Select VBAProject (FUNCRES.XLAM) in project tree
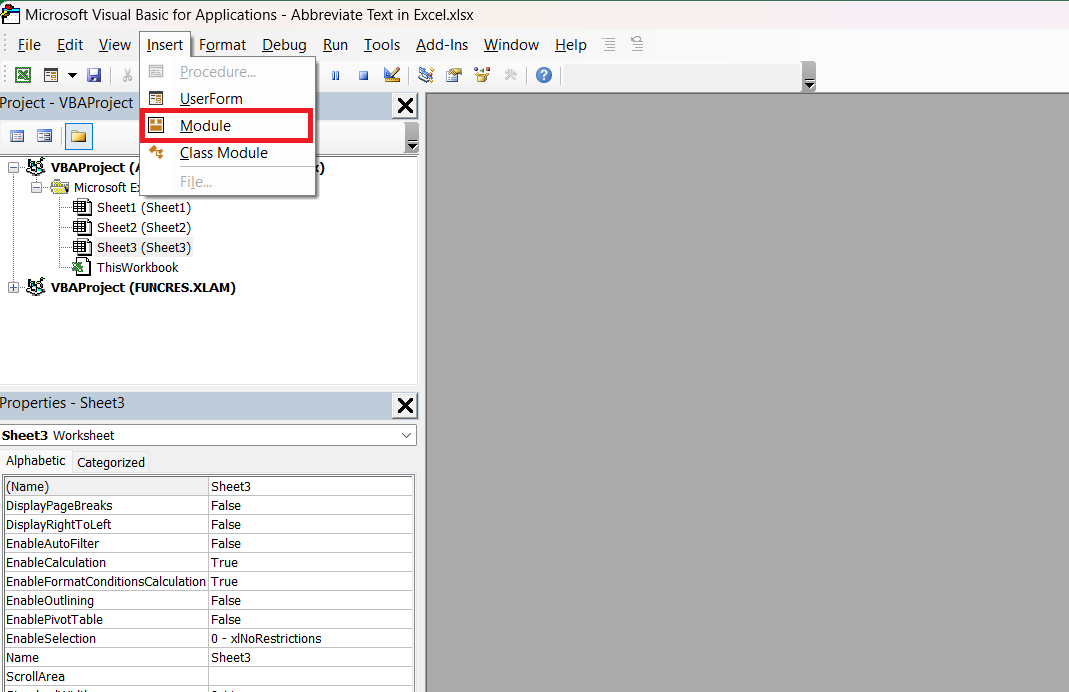 pyautogui.click(x=143, y=287)
